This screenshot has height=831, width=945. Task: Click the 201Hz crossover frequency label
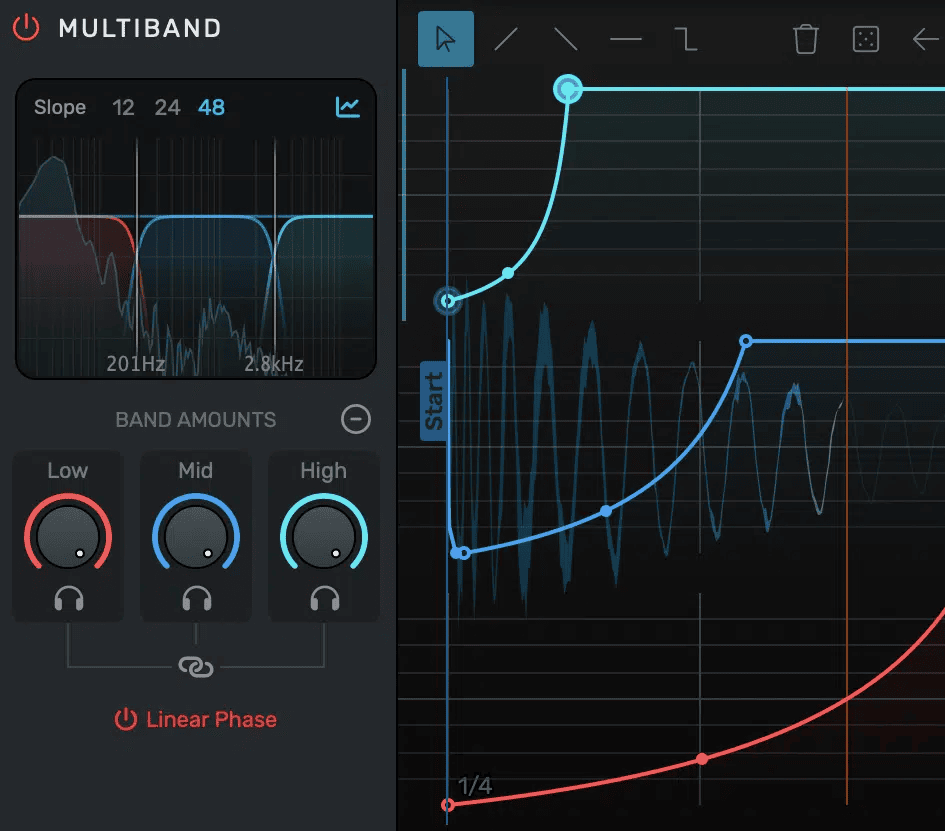[136, 364]
